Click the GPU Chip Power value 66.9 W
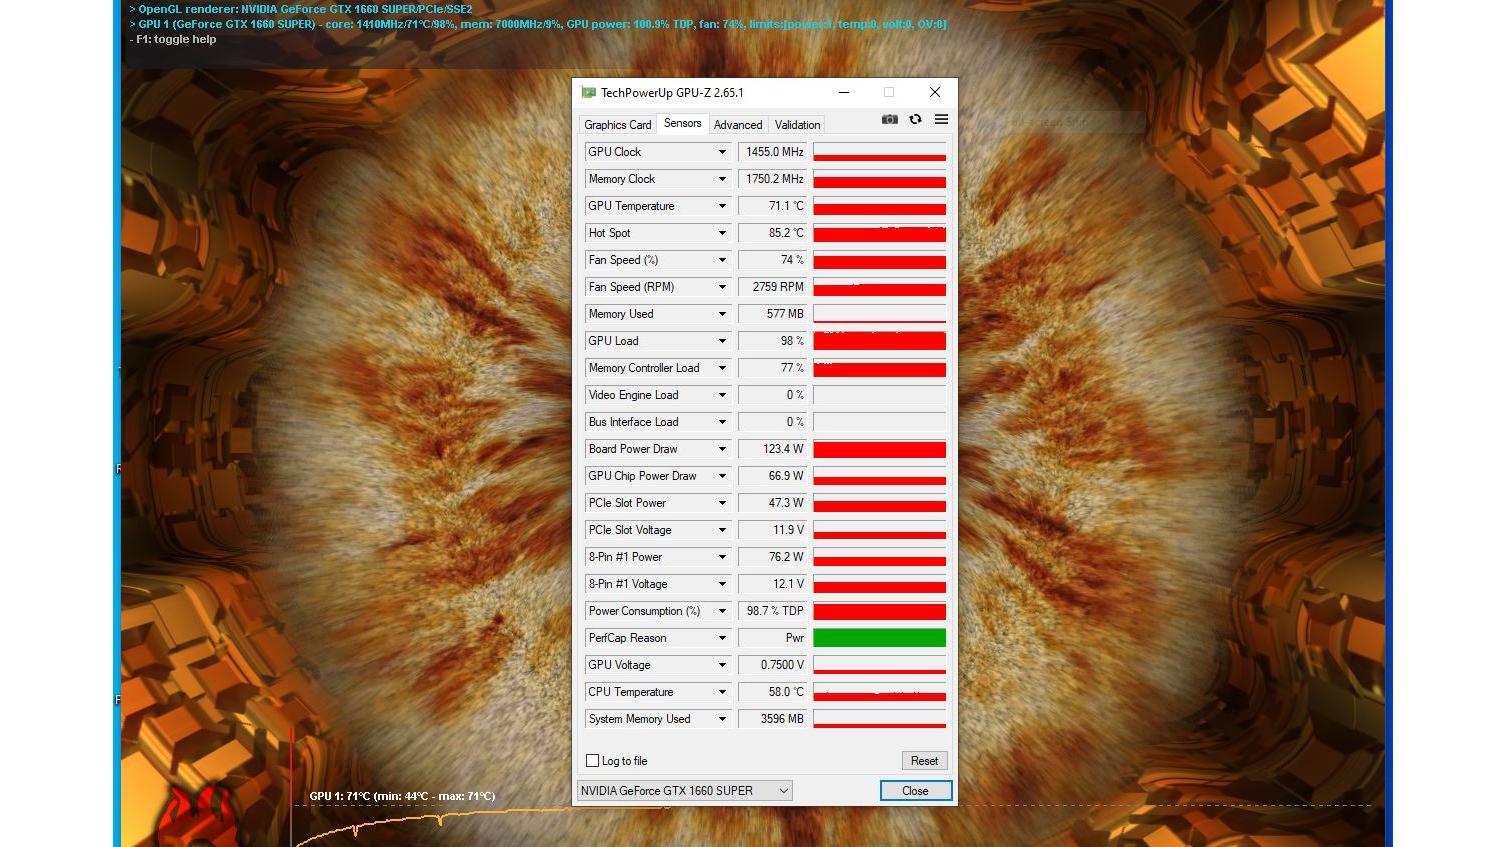Image resolution: width=1506 pixels, height=847 pixels. (x=772, y=476)
